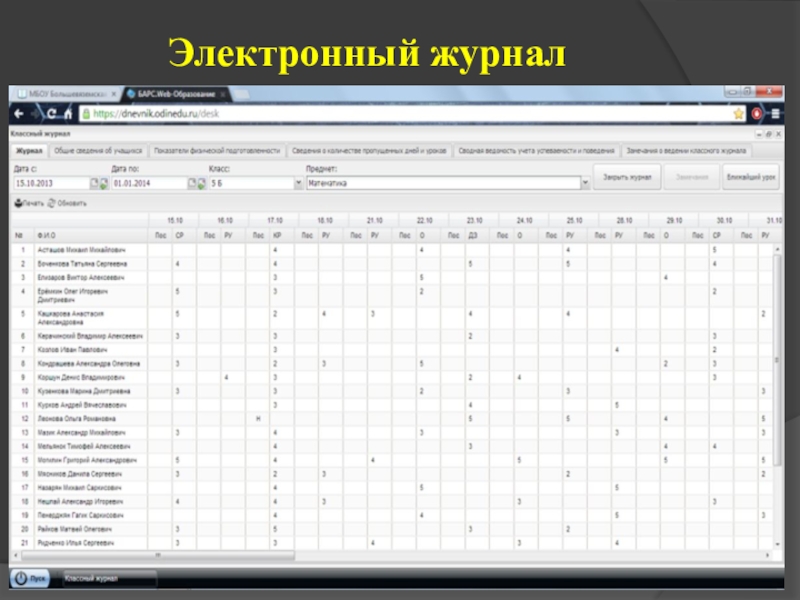Reload the page with the refresh icon
This screenshot has width=800, height=600.
pos(52,113)
